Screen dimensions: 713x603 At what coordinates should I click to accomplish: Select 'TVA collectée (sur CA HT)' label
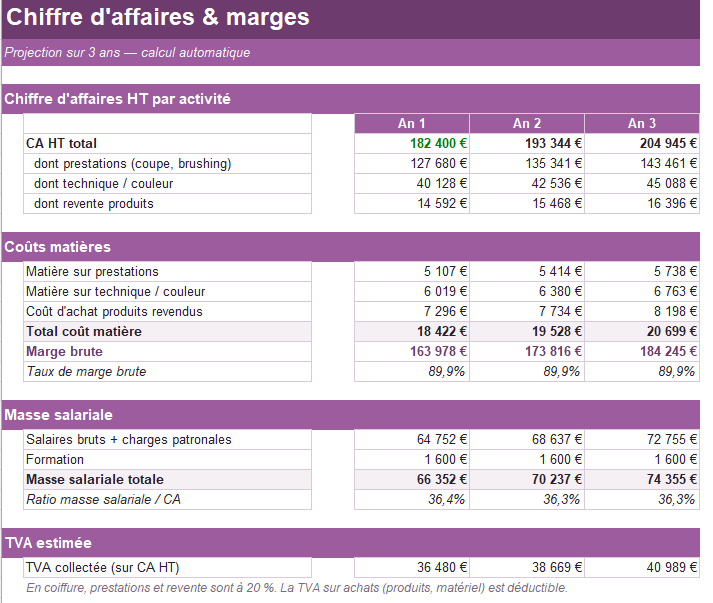tap(167, 568)
